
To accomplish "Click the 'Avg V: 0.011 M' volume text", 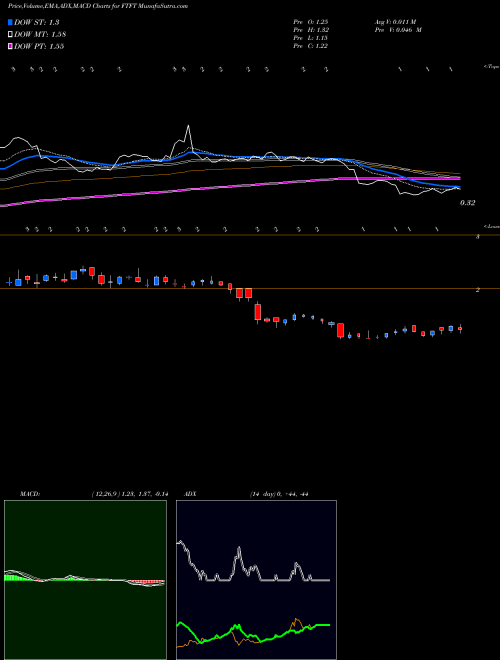I will [x=395, y=22].
